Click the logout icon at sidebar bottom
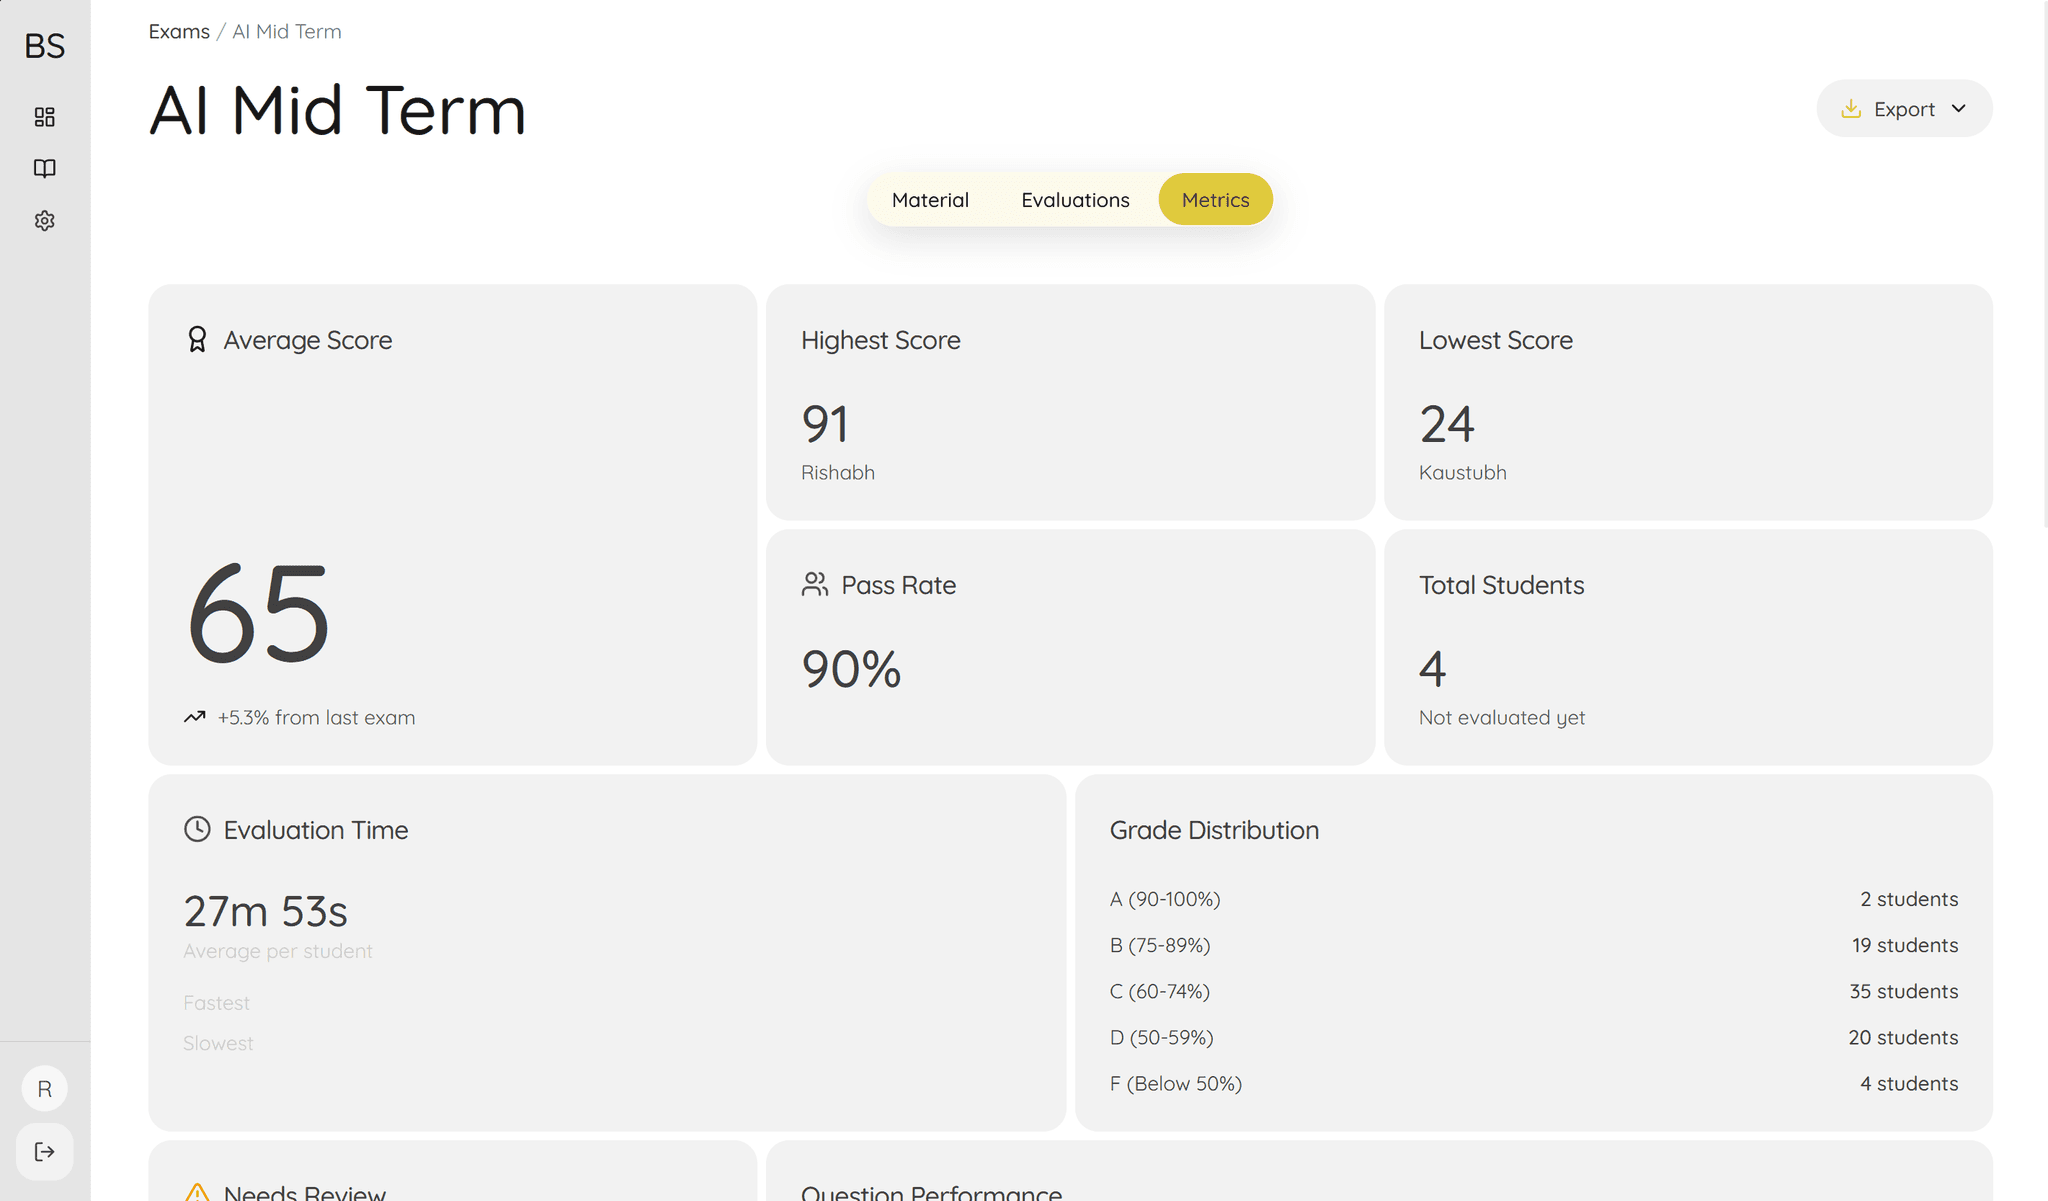The width and height of the screenshot is (2048, 1201). pyautogui.click(x=44, y=1151)
